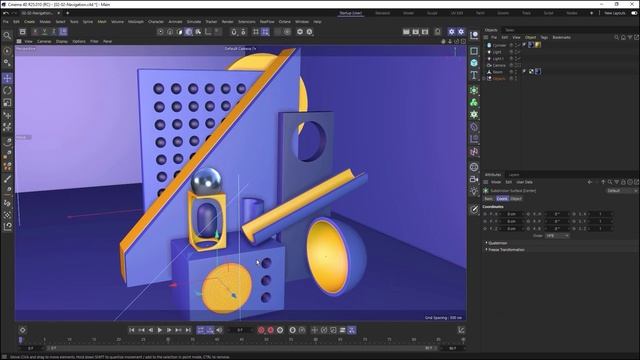Click the Render View icon
This screenshot has width=640, height=360.
pos(406,31)
